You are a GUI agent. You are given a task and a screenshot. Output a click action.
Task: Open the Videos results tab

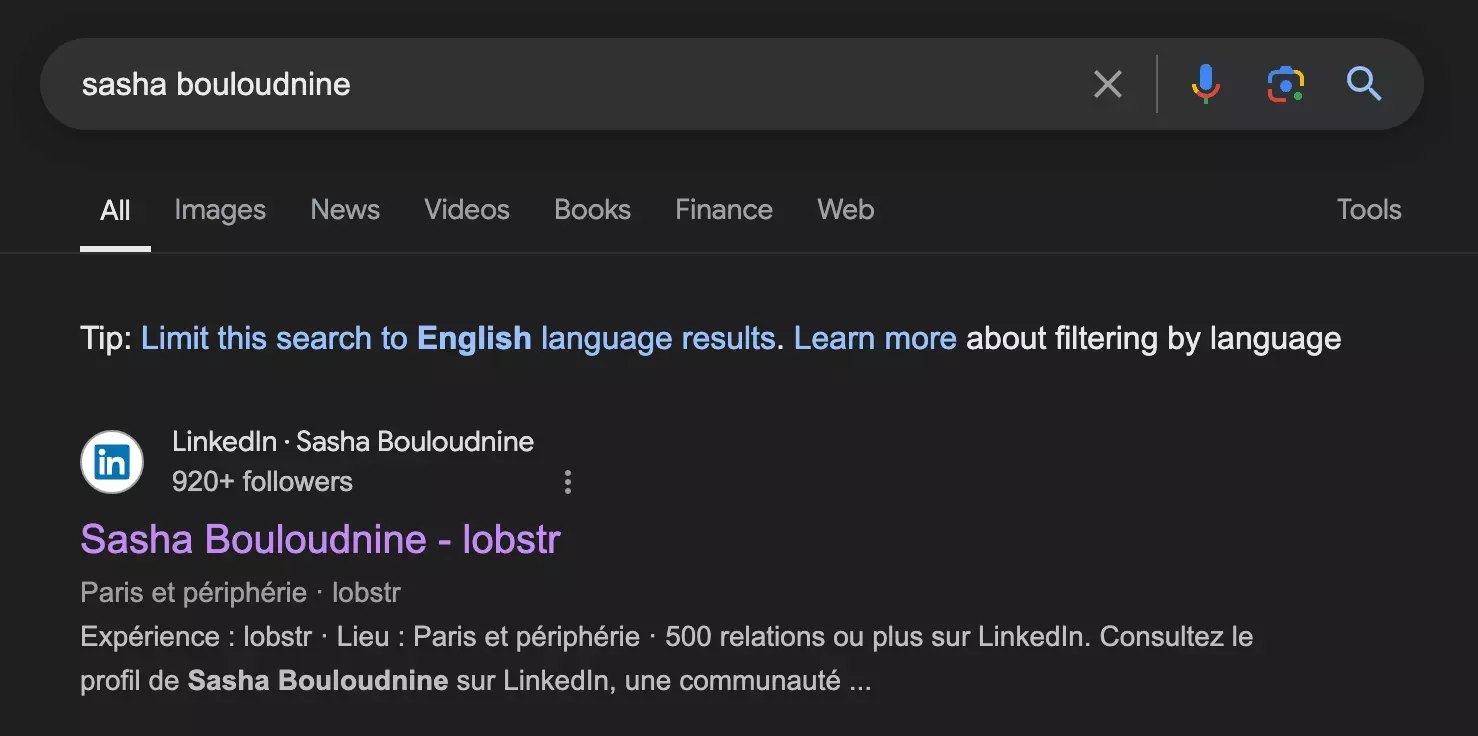[x=466, y=210]
